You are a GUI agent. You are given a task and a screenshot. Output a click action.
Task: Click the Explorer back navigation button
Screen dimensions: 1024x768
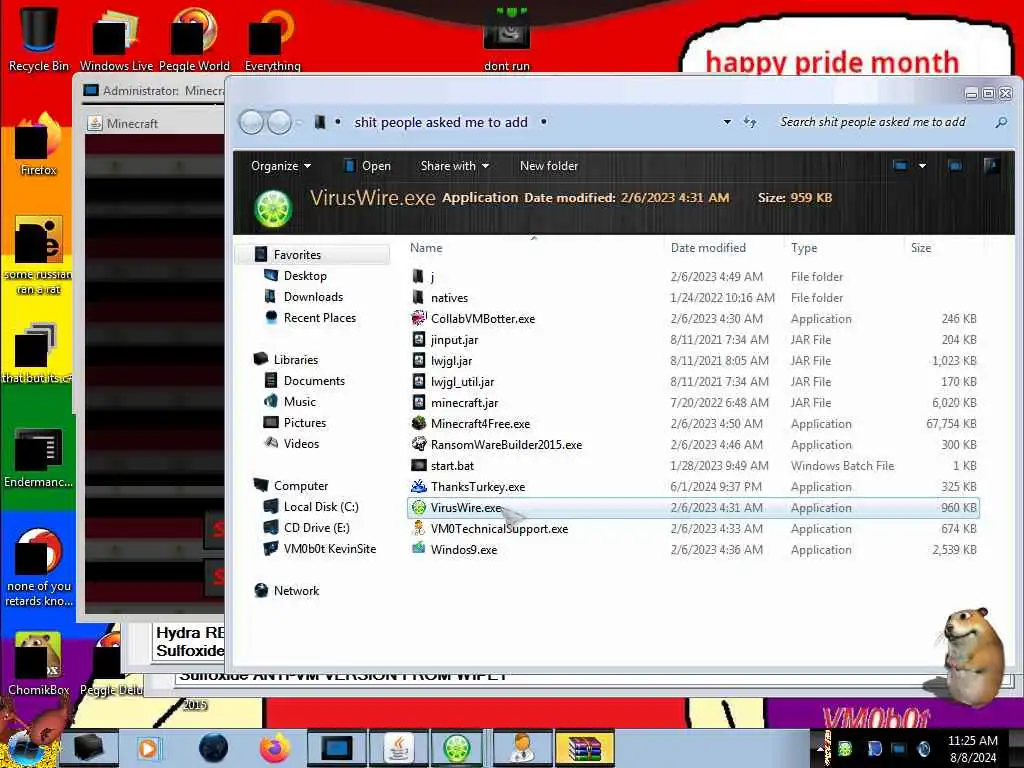click(251, 122)
